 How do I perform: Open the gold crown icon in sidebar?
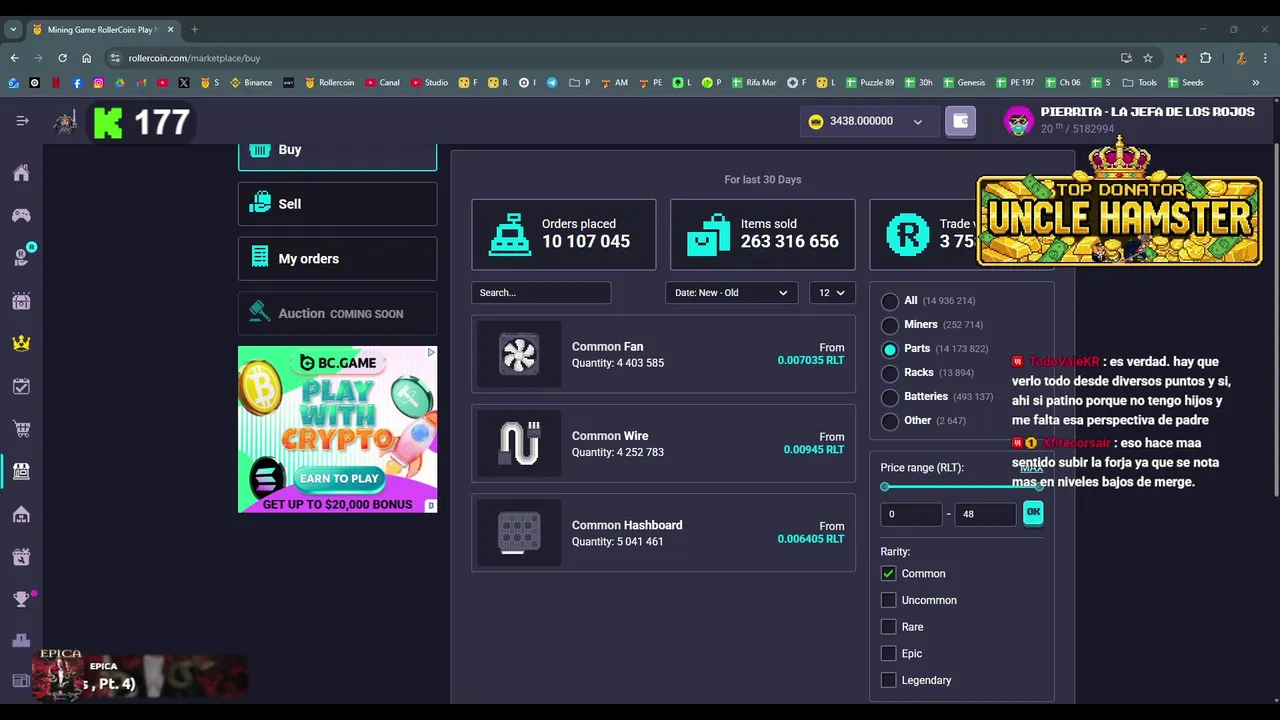click(21, 343)
